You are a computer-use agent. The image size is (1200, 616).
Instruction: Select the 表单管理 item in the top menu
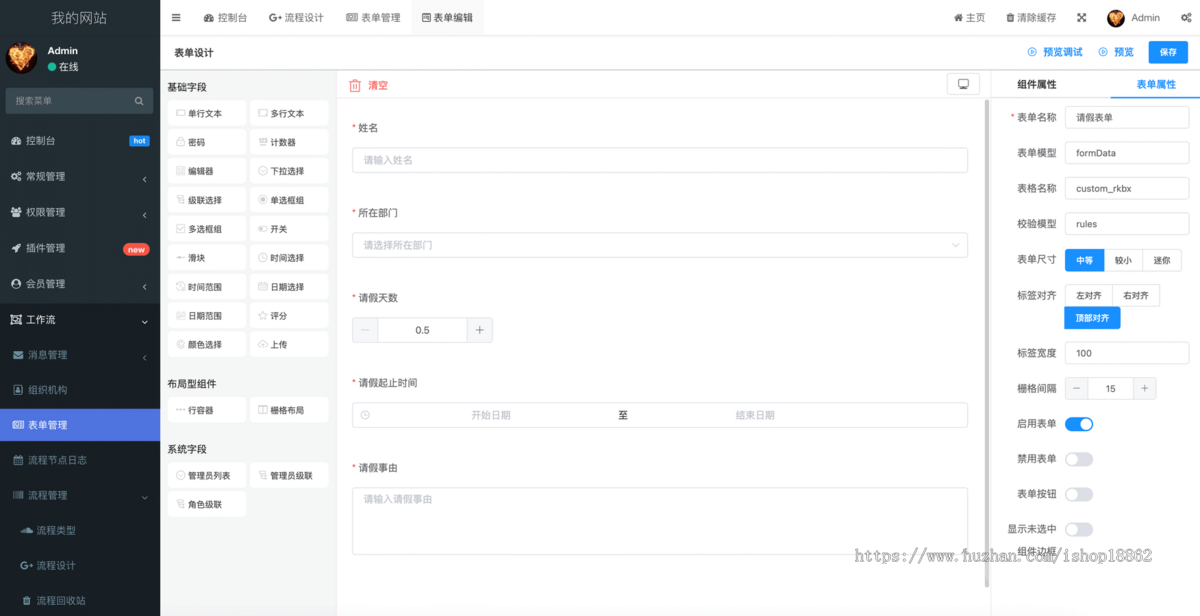pos(372,17)
